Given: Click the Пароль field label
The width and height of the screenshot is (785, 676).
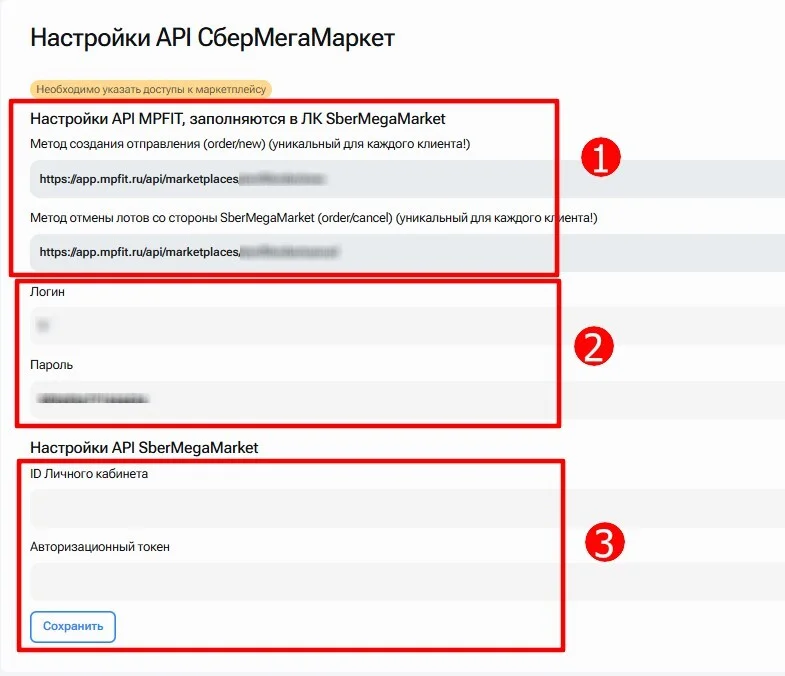Looking at the screenshot, I should coord(52,365).
